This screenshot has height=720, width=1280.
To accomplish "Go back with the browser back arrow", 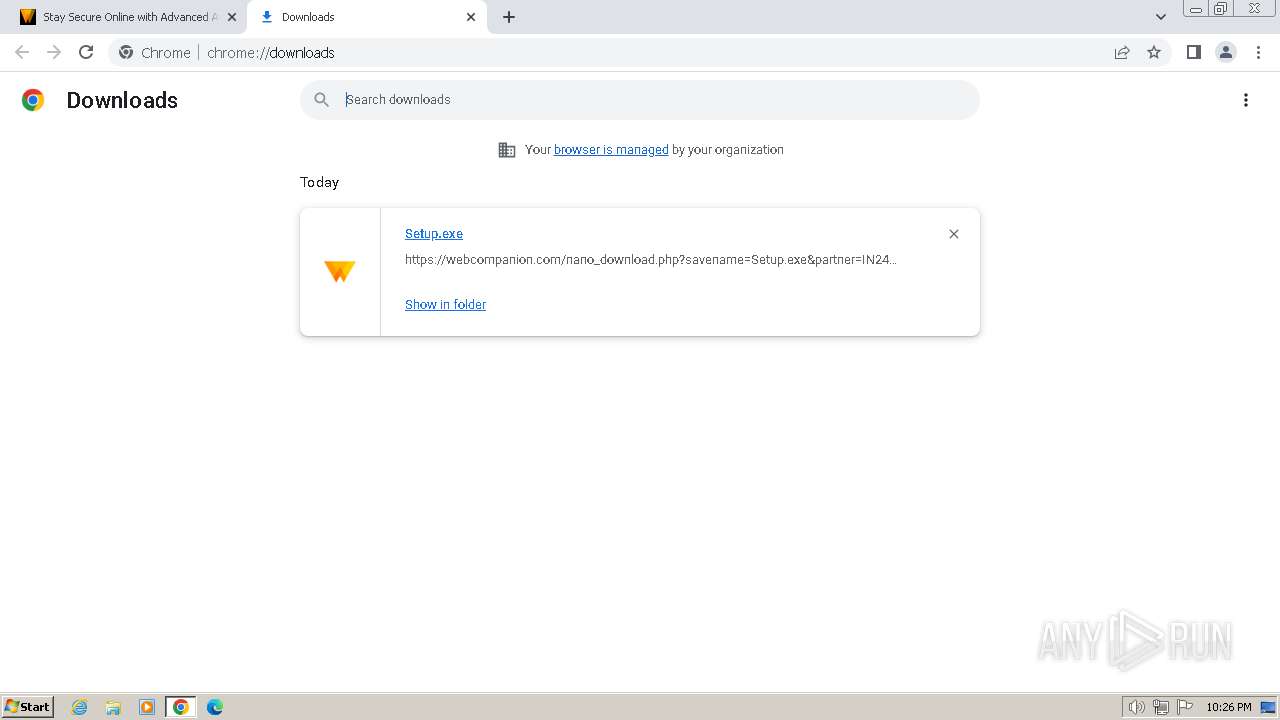I will coord(22,52).
